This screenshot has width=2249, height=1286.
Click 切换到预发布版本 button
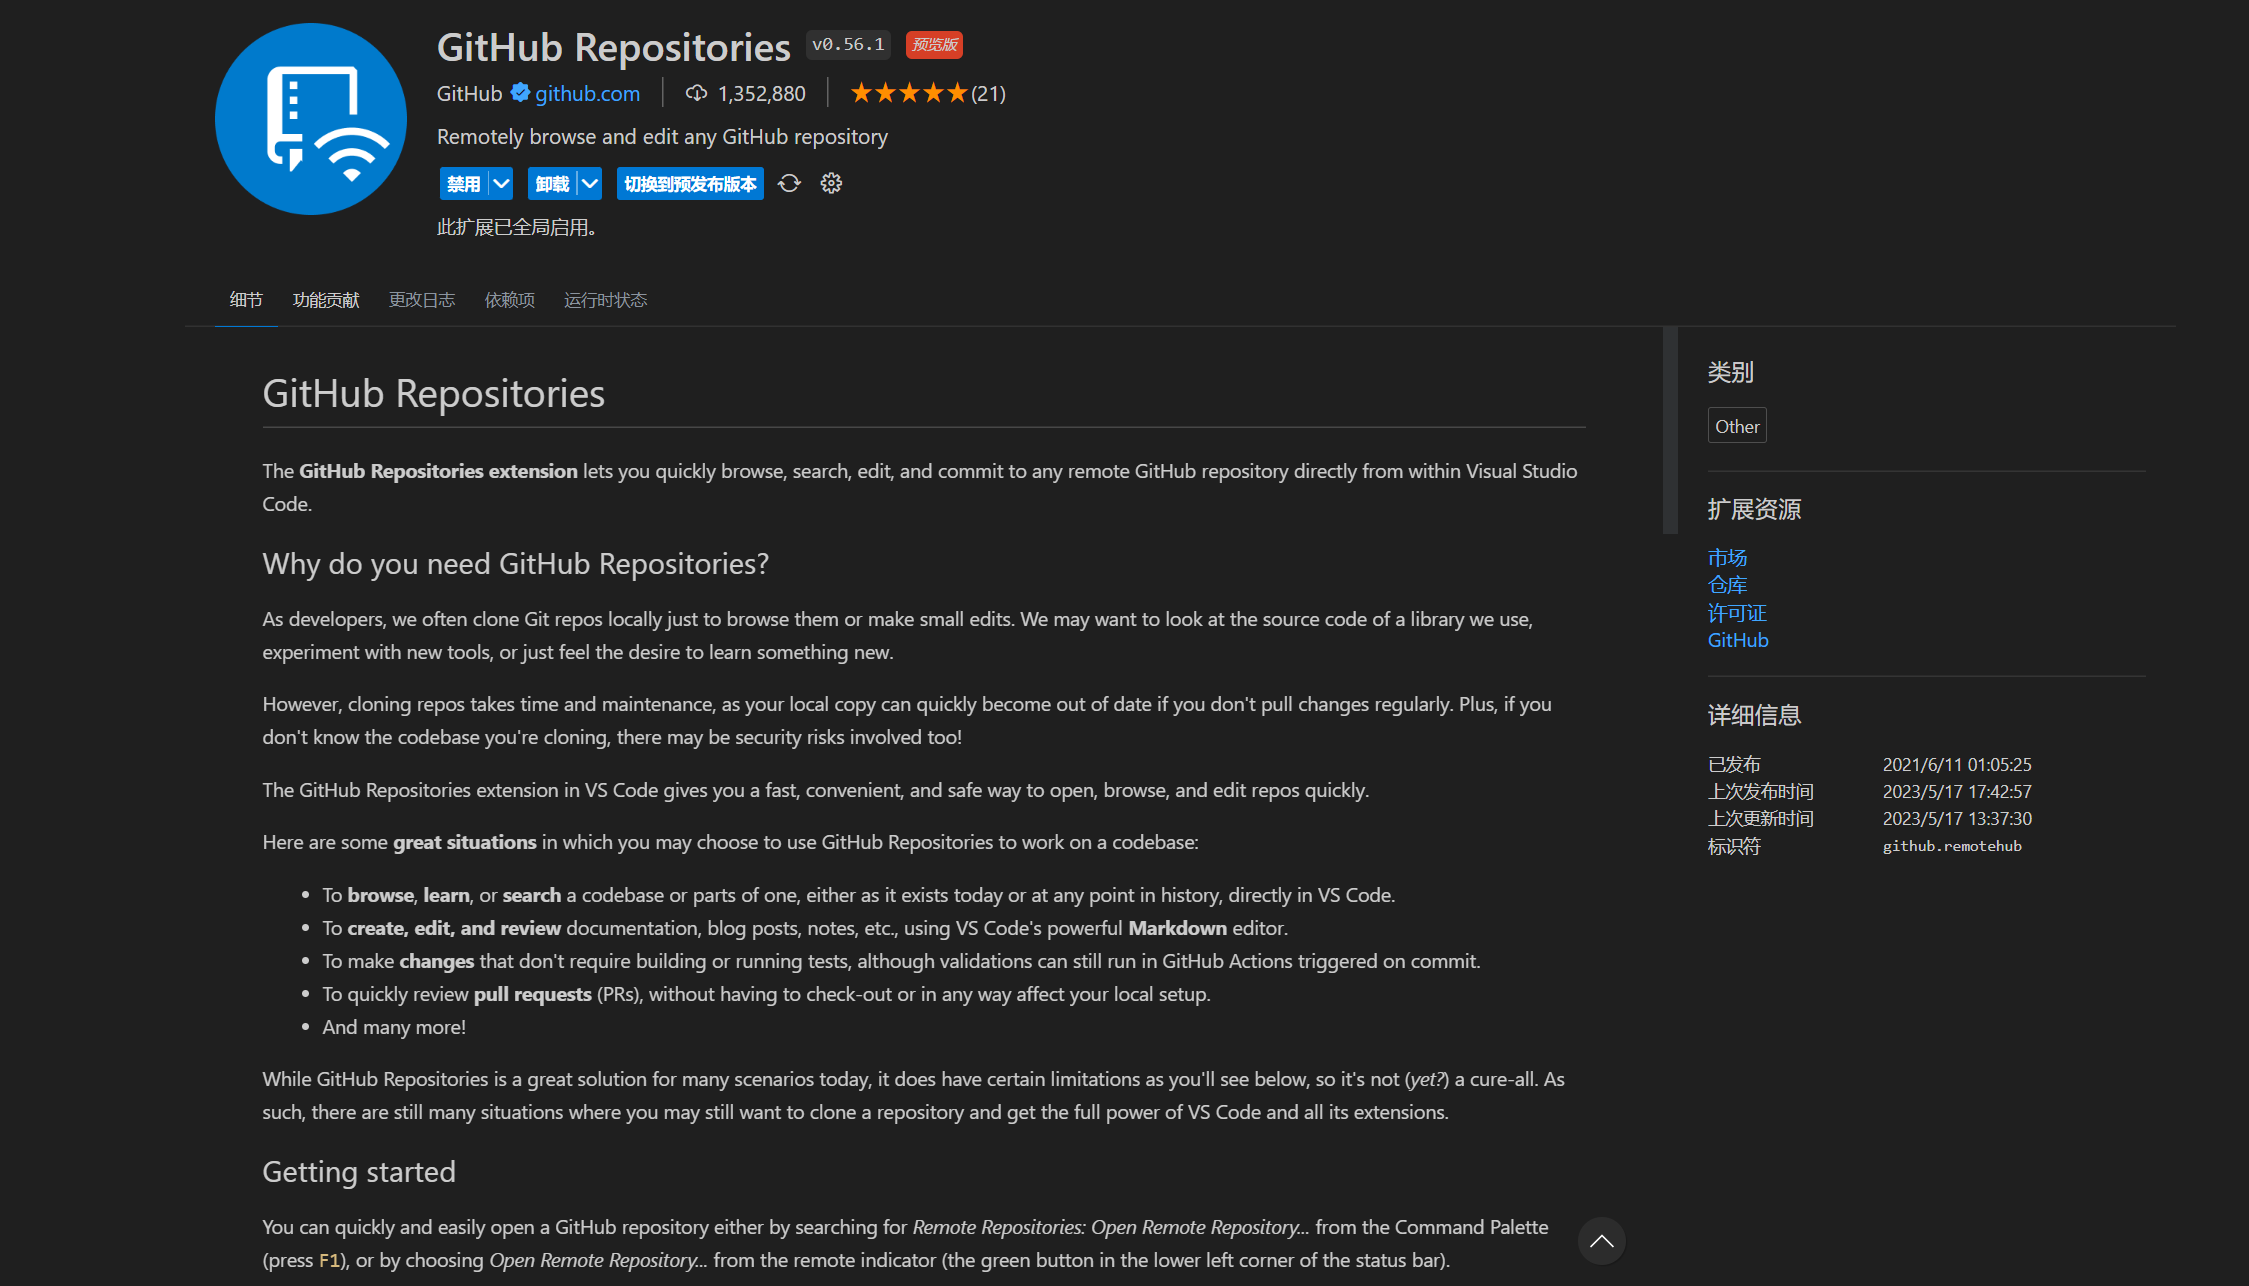(x=690, y=184)
